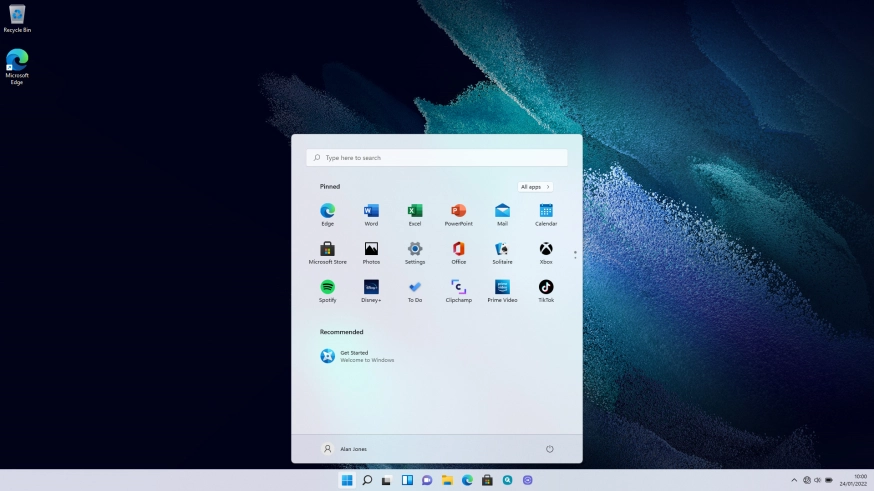Launch Word from pinned apps
Image resolution: width=874 pixels, height=491 pixels.
(x=371, y=211)
